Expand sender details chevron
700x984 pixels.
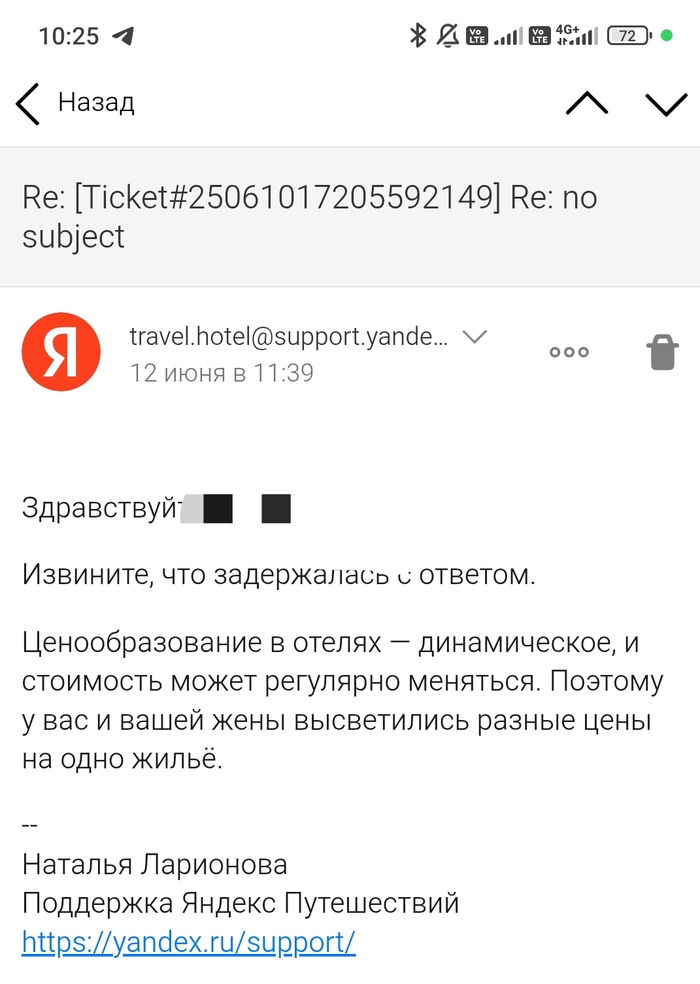(475, 337)
